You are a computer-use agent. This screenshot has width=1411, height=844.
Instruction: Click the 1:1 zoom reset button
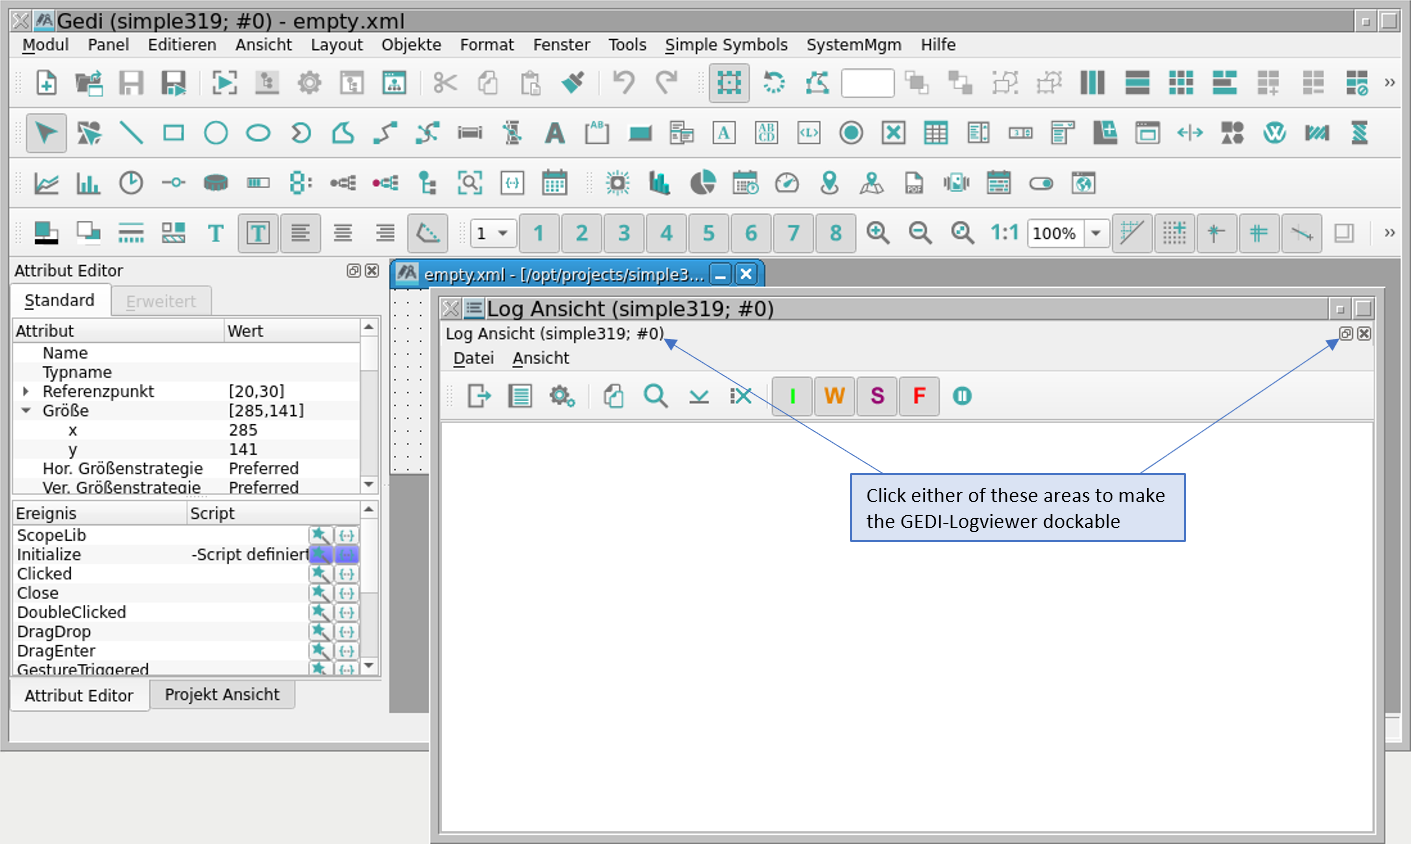(x=1004, y=233)
